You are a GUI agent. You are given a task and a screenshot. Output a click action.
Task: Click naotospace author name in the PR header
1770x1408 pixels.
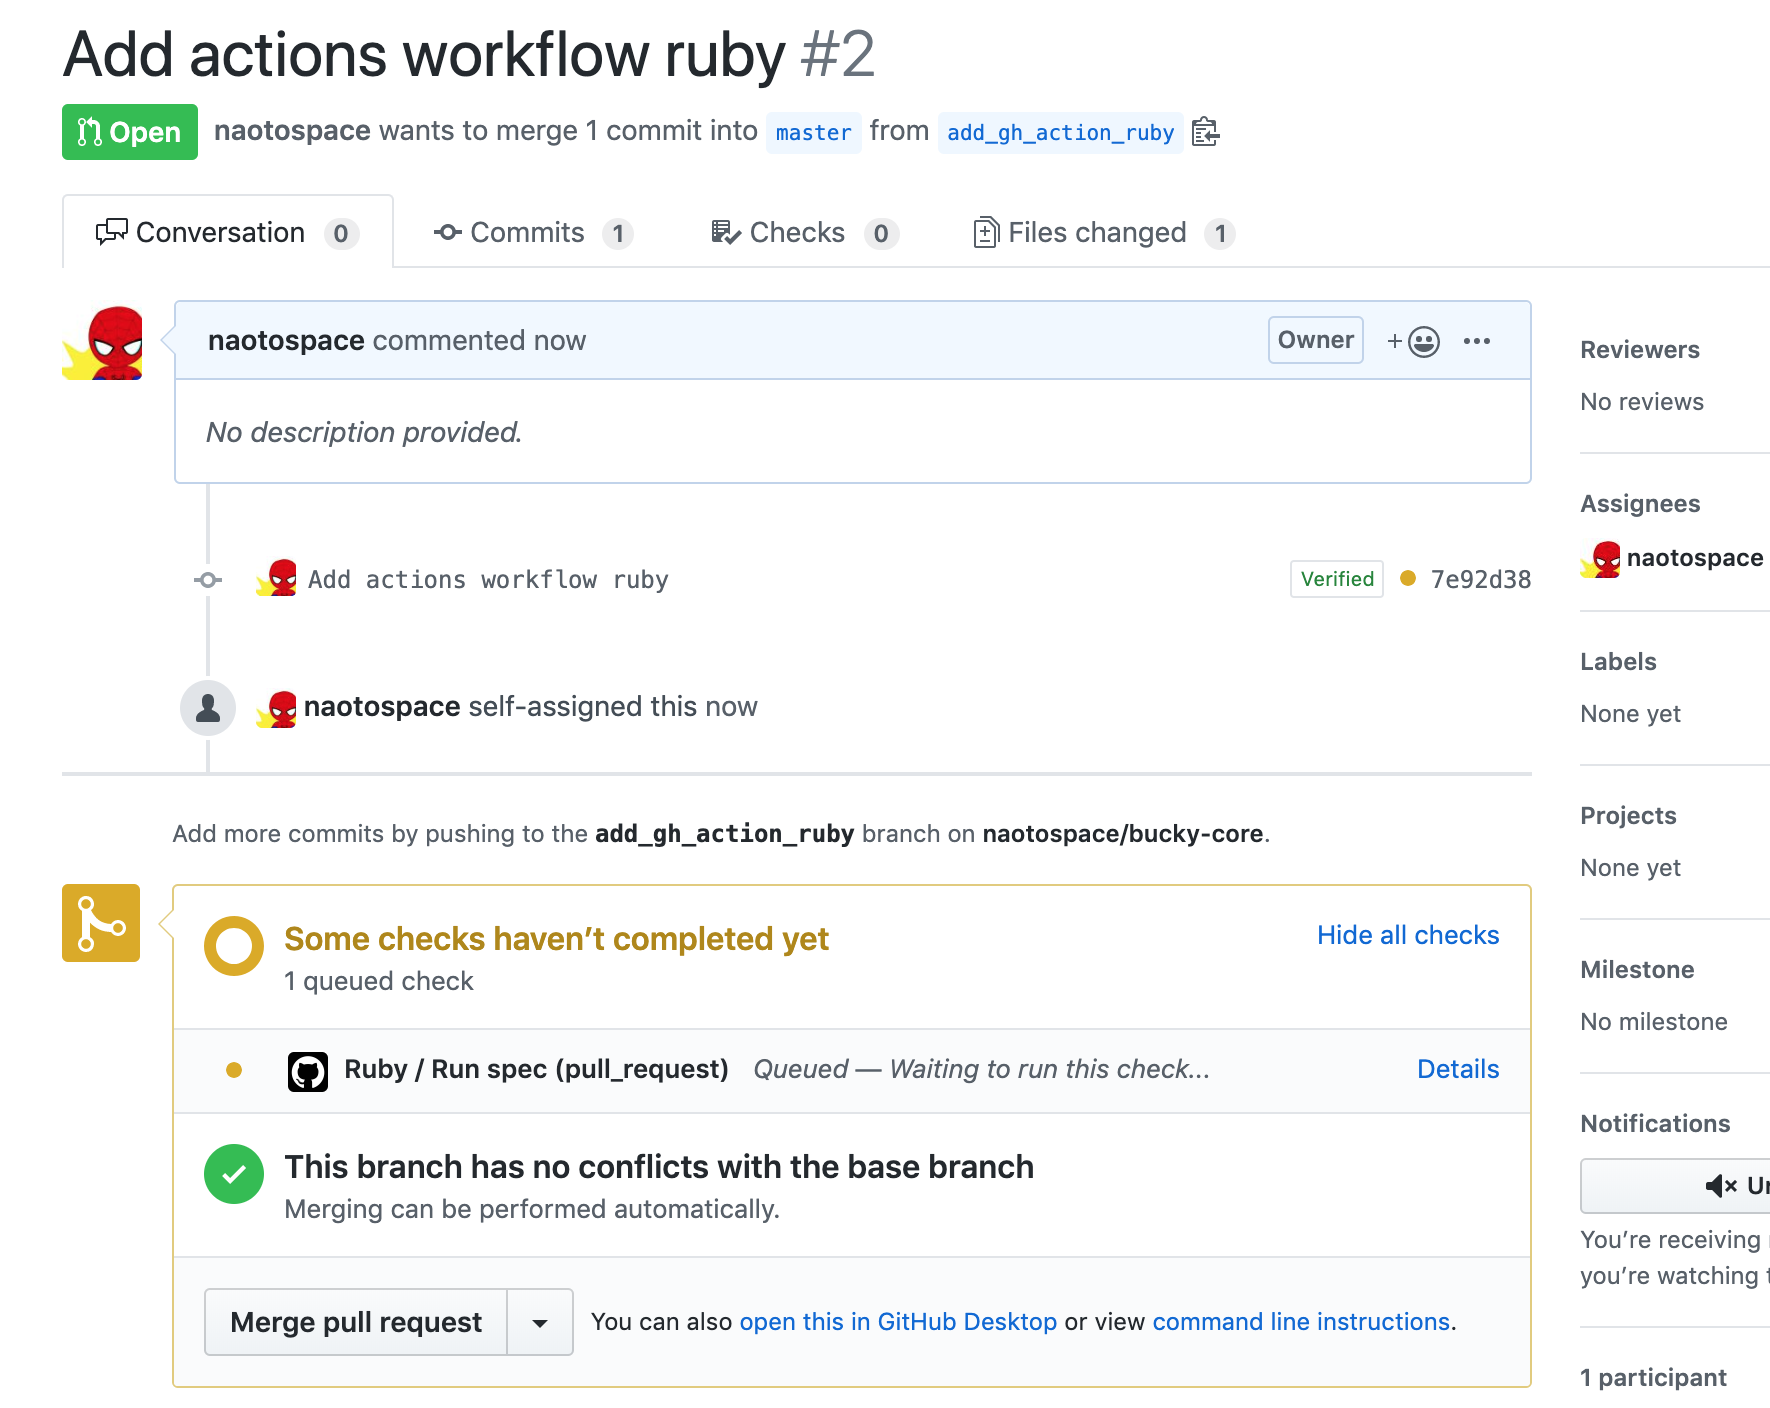point(292,131)
